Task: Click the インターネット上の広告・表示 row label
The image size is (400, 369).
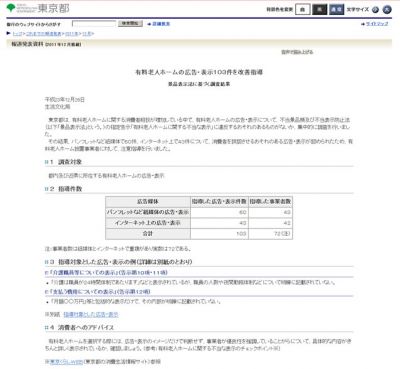Action: (148, 223)
